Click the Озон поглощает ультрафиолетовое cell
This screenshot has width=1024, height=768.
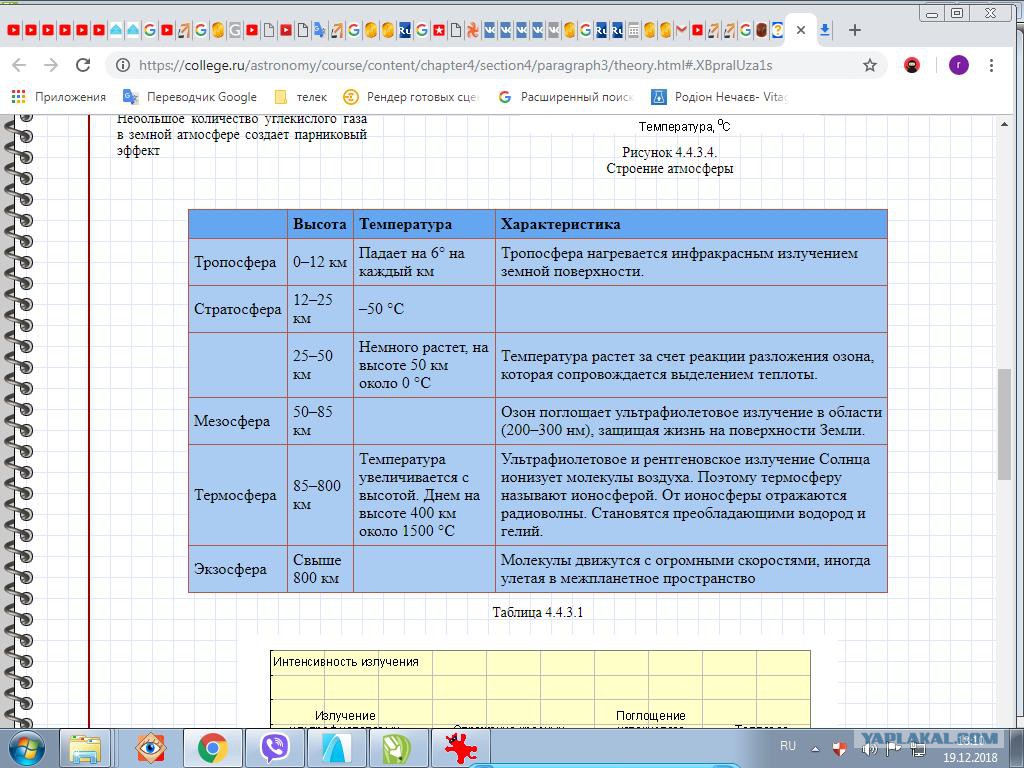(x=691, y=421)
